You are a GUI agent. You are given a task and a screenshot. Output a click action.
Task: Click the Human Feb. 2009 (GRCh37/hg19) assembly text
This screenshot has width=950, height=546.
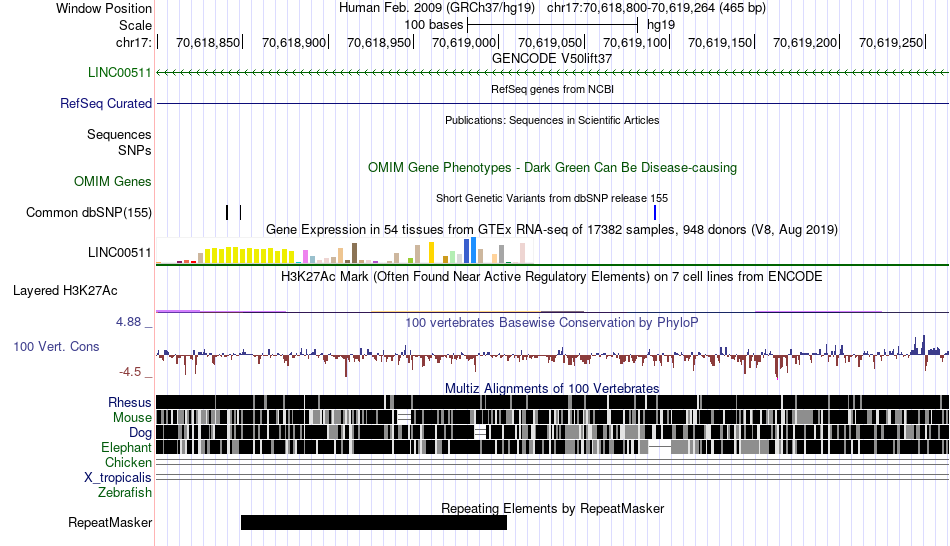(x=437, y=8)
